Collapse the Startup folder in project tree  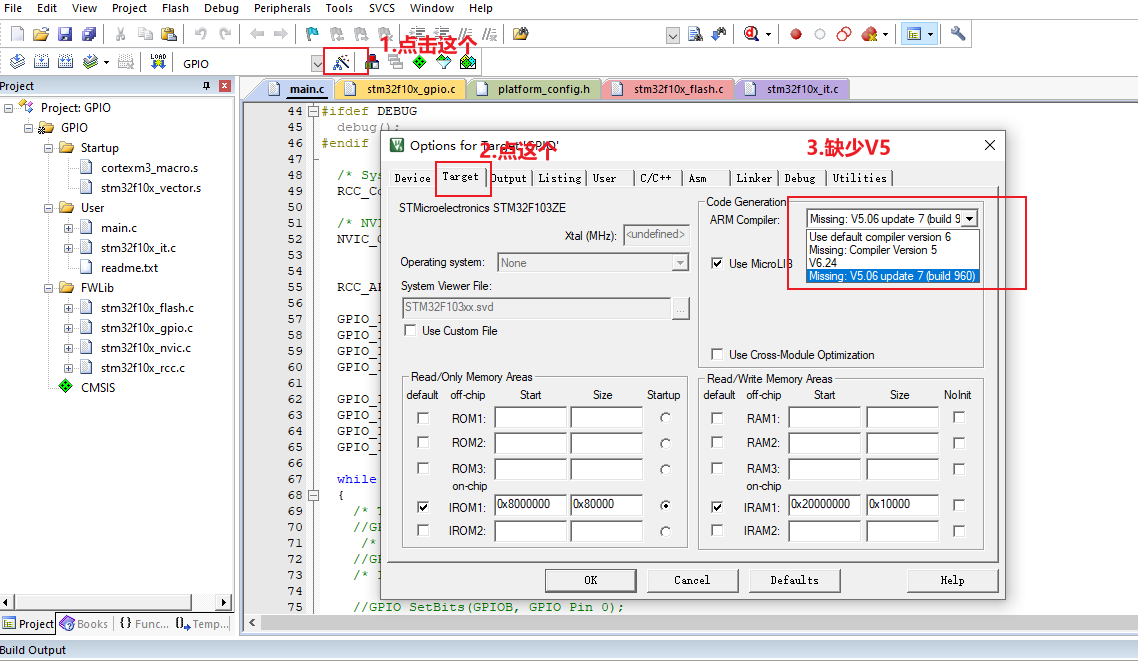pyautogui.click(x=49, y=147)
